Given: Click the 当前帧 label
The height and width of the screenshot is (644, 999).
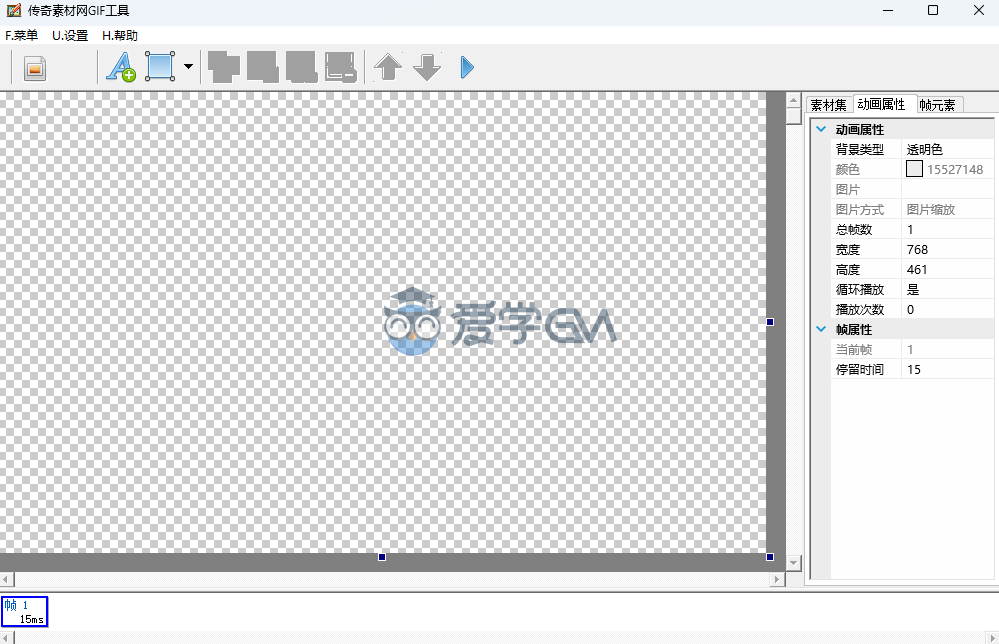Looking at the screenshot, I should (x=854, y=349).
